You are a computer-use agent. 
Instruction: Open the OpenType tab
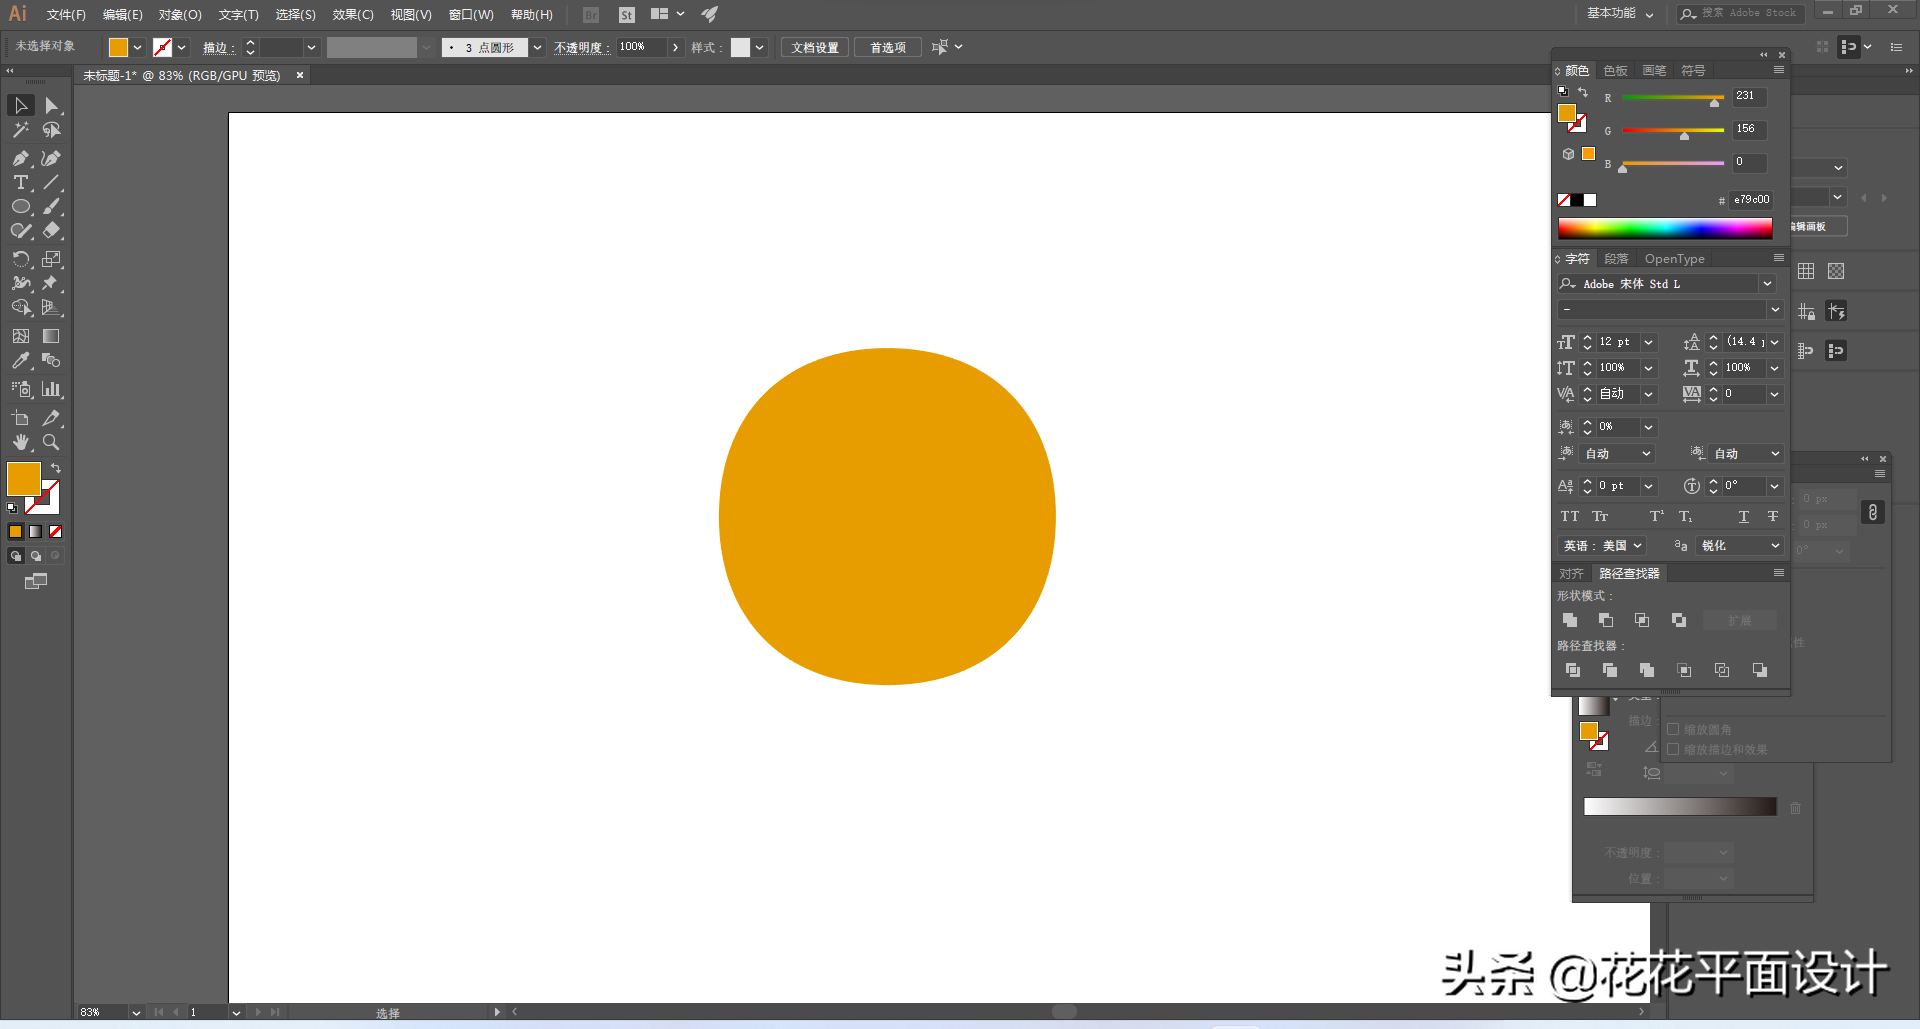pos(1675,259)
